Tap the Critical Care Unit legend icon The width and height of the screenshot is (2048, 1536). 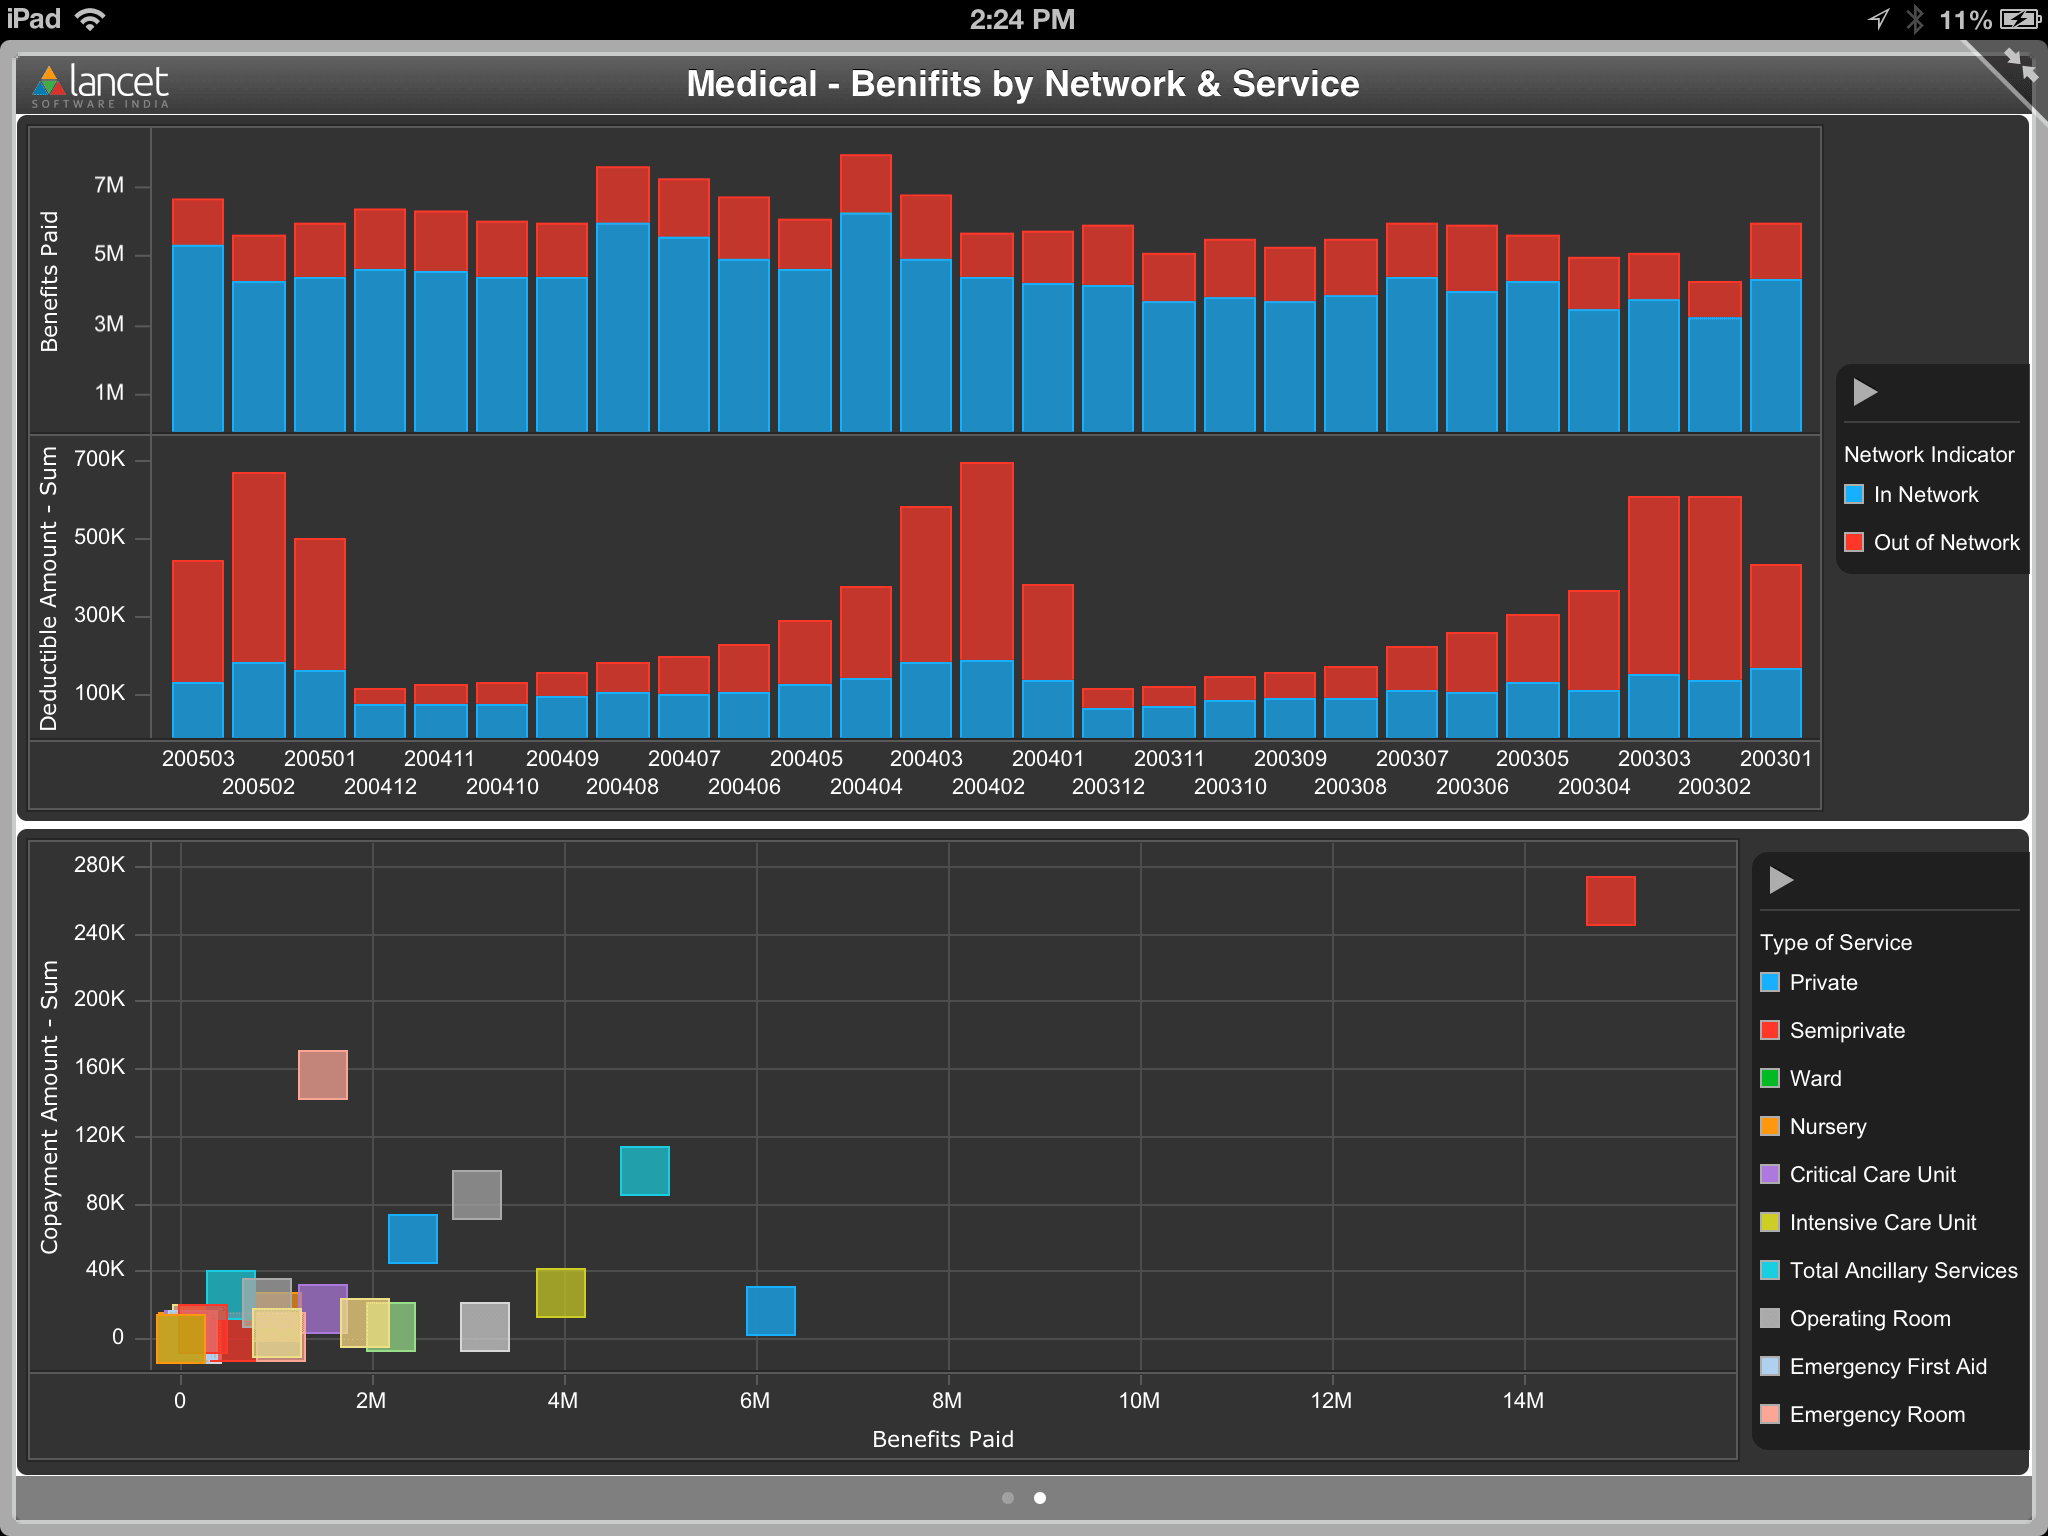1770,1174
